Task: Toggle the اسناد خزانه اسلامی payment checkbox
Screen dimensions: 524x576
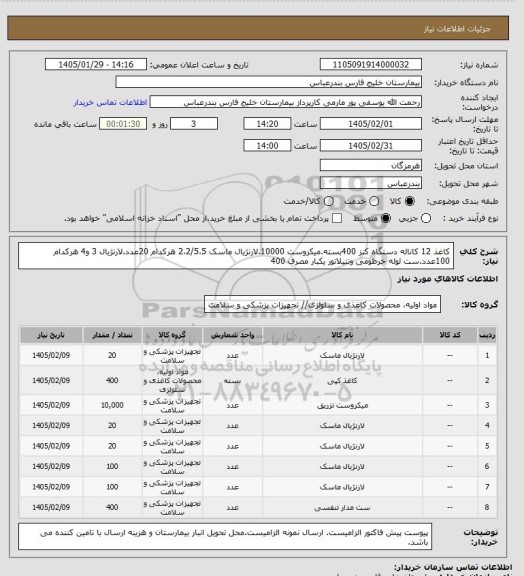Action: pos(337,218)
